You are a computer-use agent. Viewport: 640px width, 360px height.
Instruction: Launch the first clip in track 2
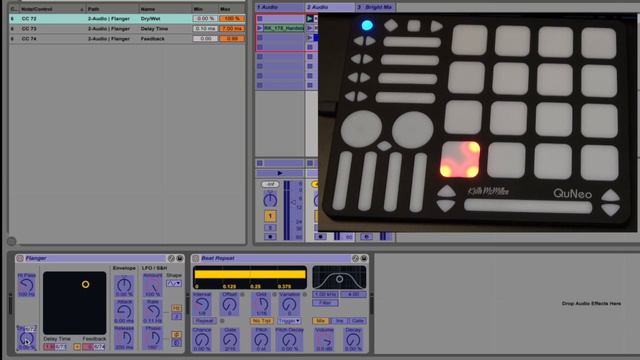[x=310, y=19]
